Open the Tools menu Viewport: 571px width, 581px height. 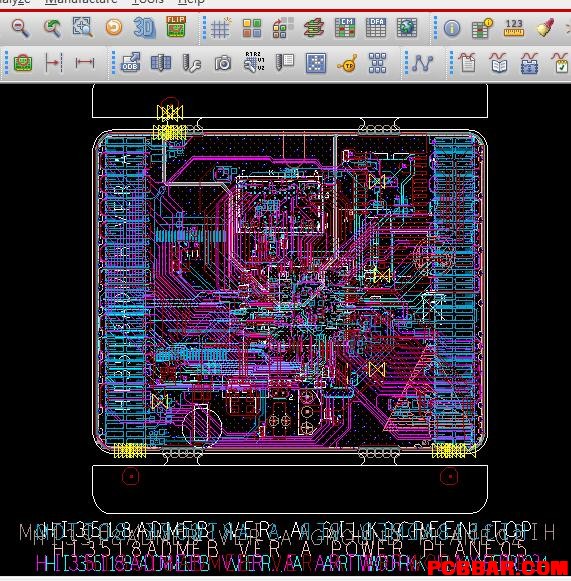click(x=148, y=2)
